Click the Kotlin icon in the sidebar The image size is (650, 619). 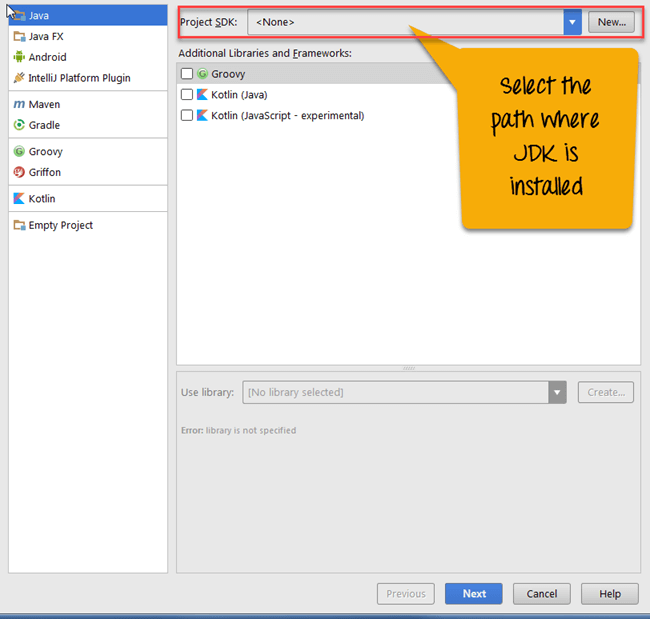point(19,198)
